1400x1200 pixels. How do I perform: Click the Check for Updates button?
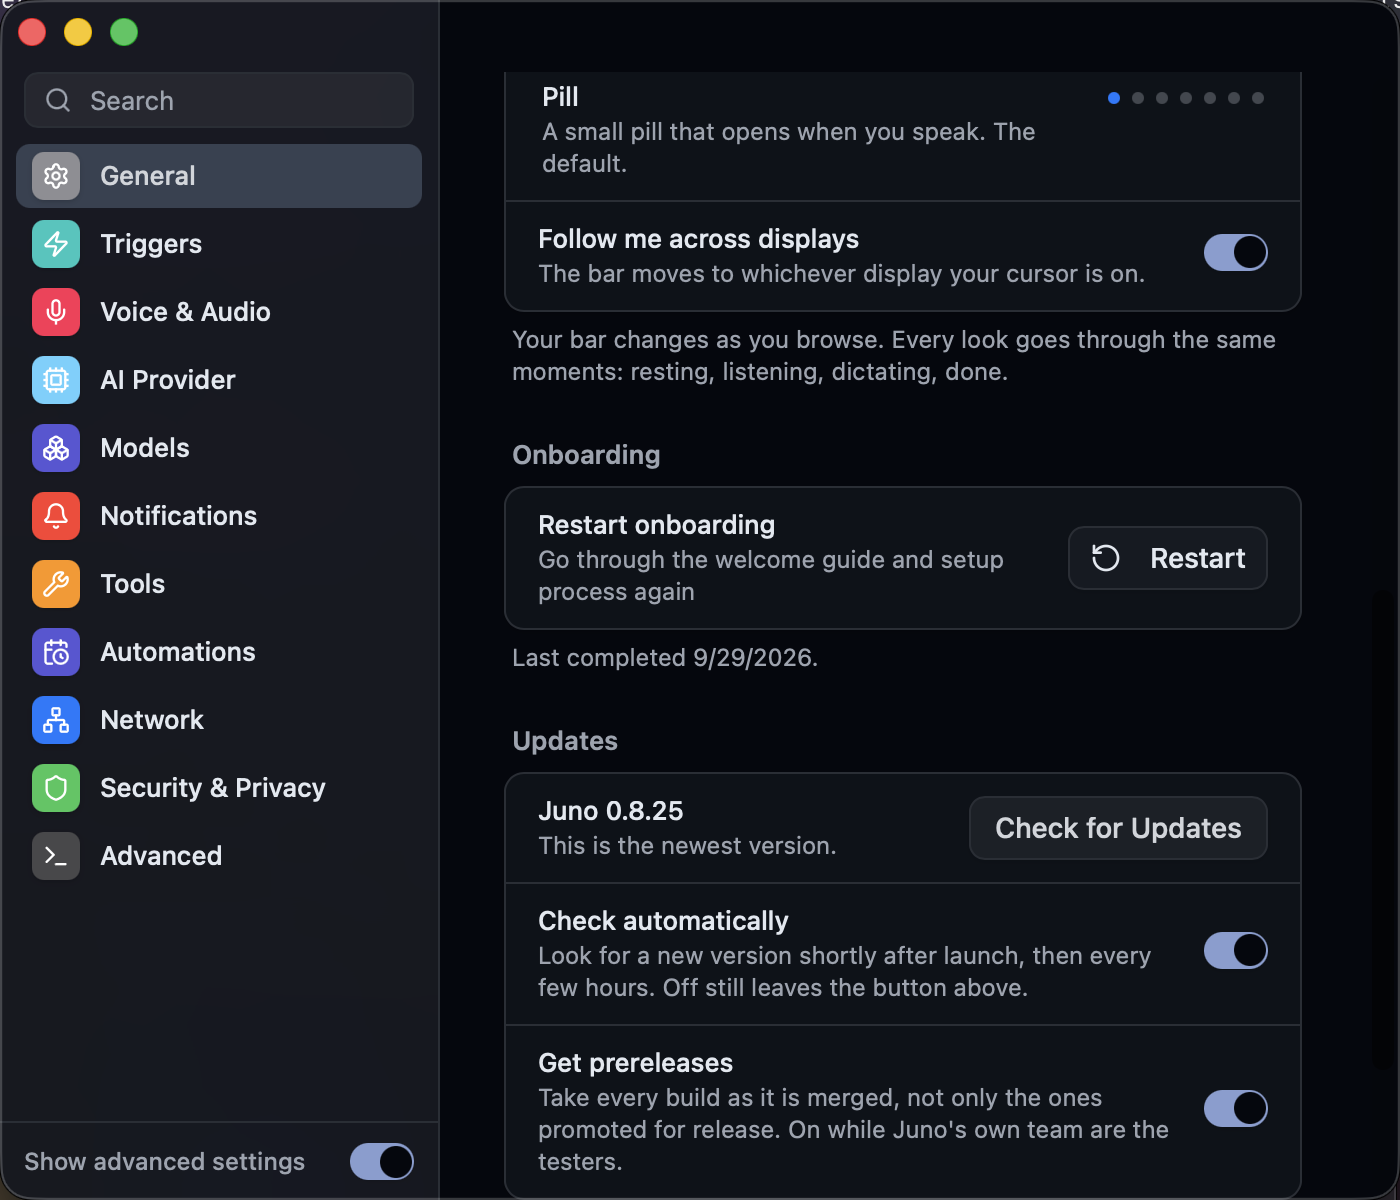(1118, 828)
